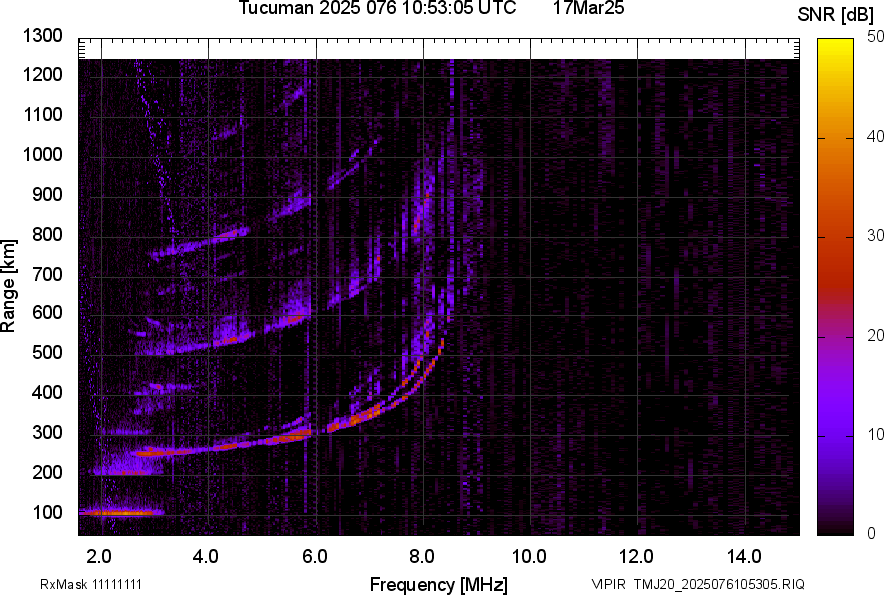Click the 1300 tick label on range axis
The image size is (884, 595).
coord(43,36)
